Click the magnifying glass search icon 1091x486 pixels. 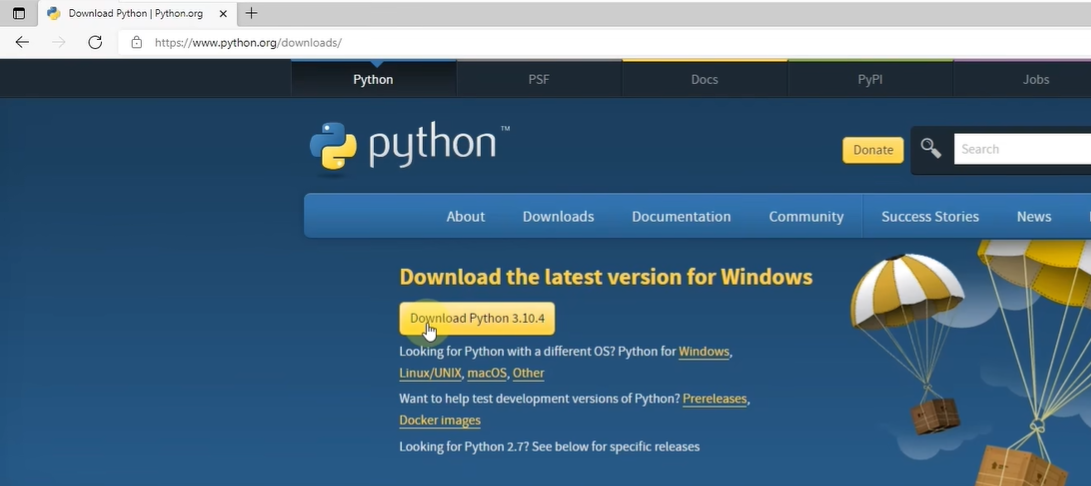[930, 148]
